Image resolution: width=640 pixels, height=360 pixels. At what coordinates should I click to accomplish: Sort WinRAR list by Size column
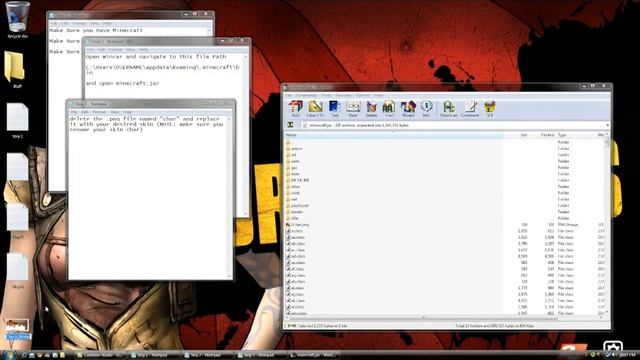516,135
